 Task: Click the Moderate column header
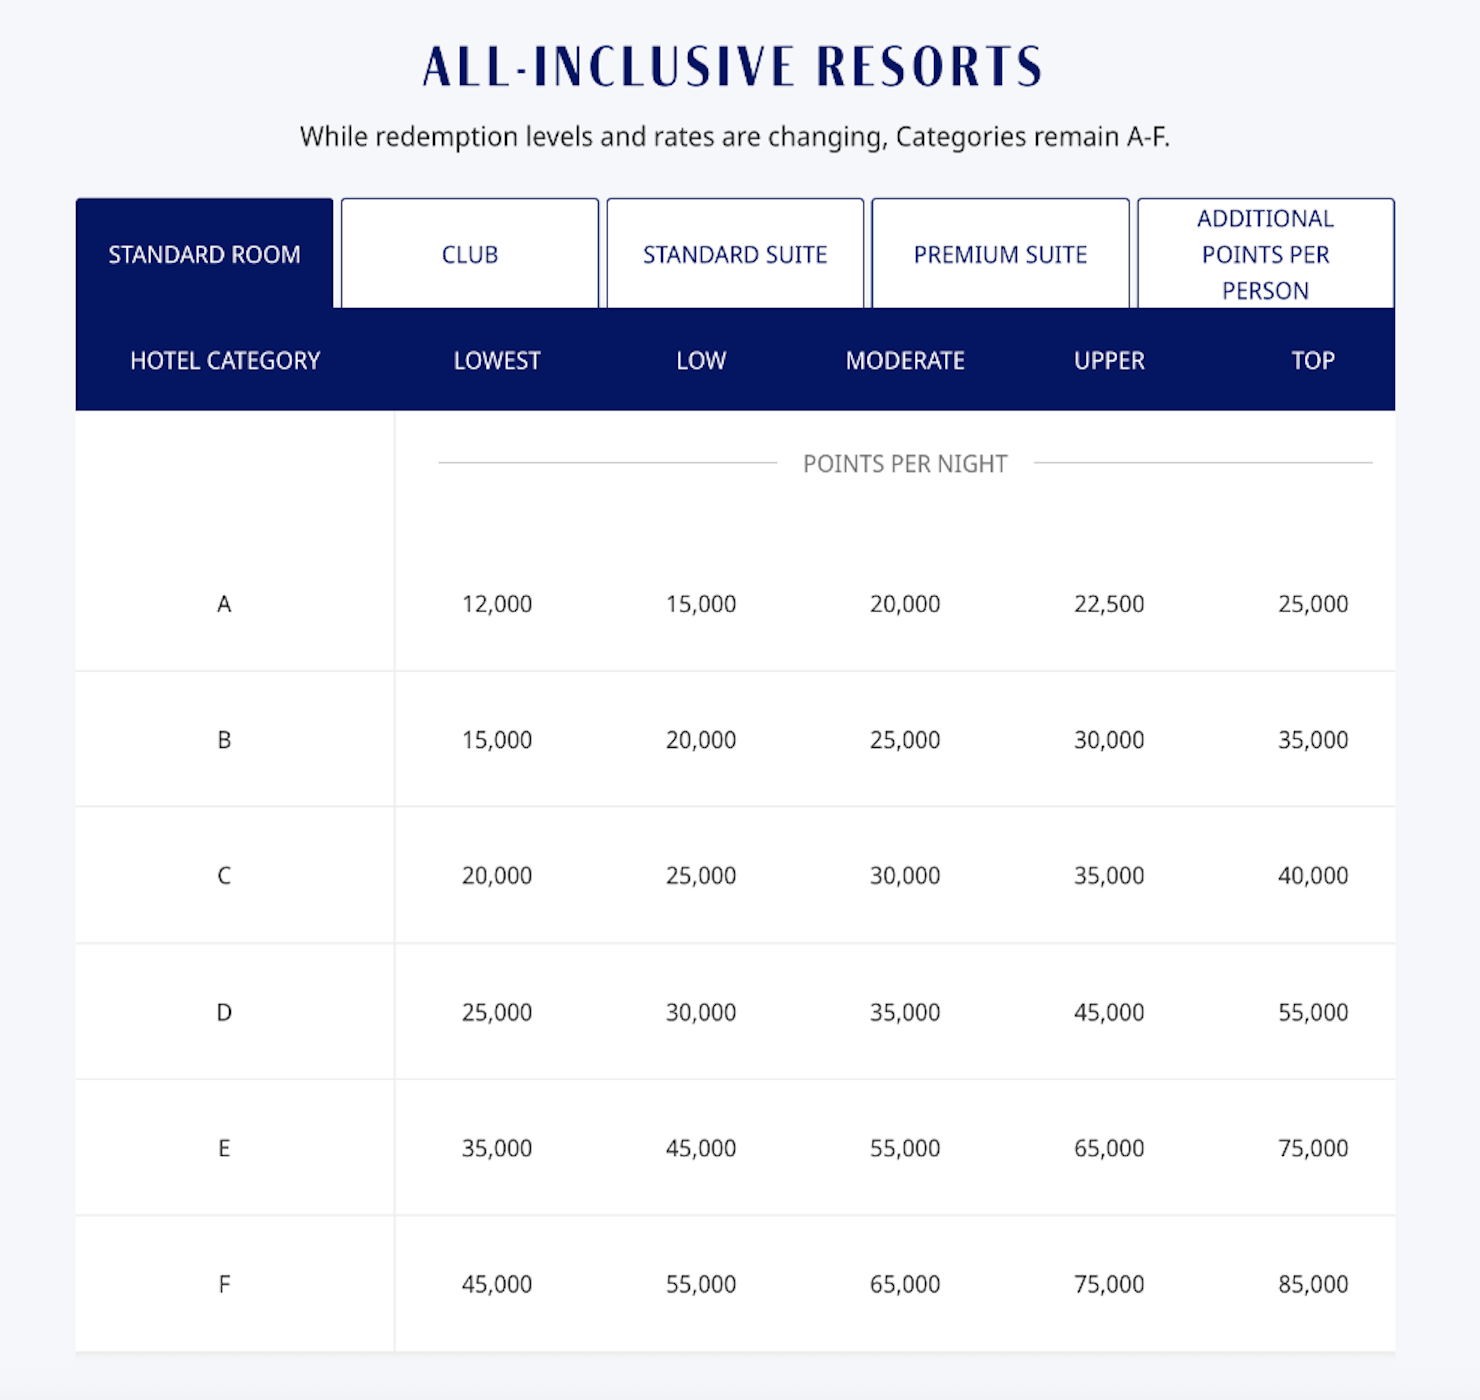coord(905,361)
